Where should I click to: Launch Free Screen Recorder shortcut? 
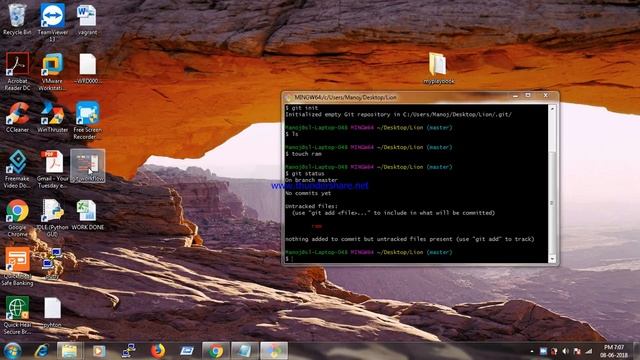(x=87, y=120)
